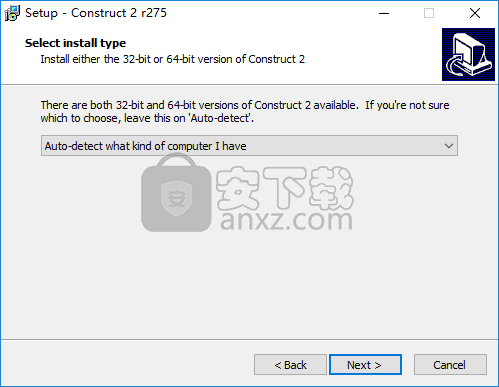Select the 'Auto-detect what kind of computer' text

click(146, 146)
